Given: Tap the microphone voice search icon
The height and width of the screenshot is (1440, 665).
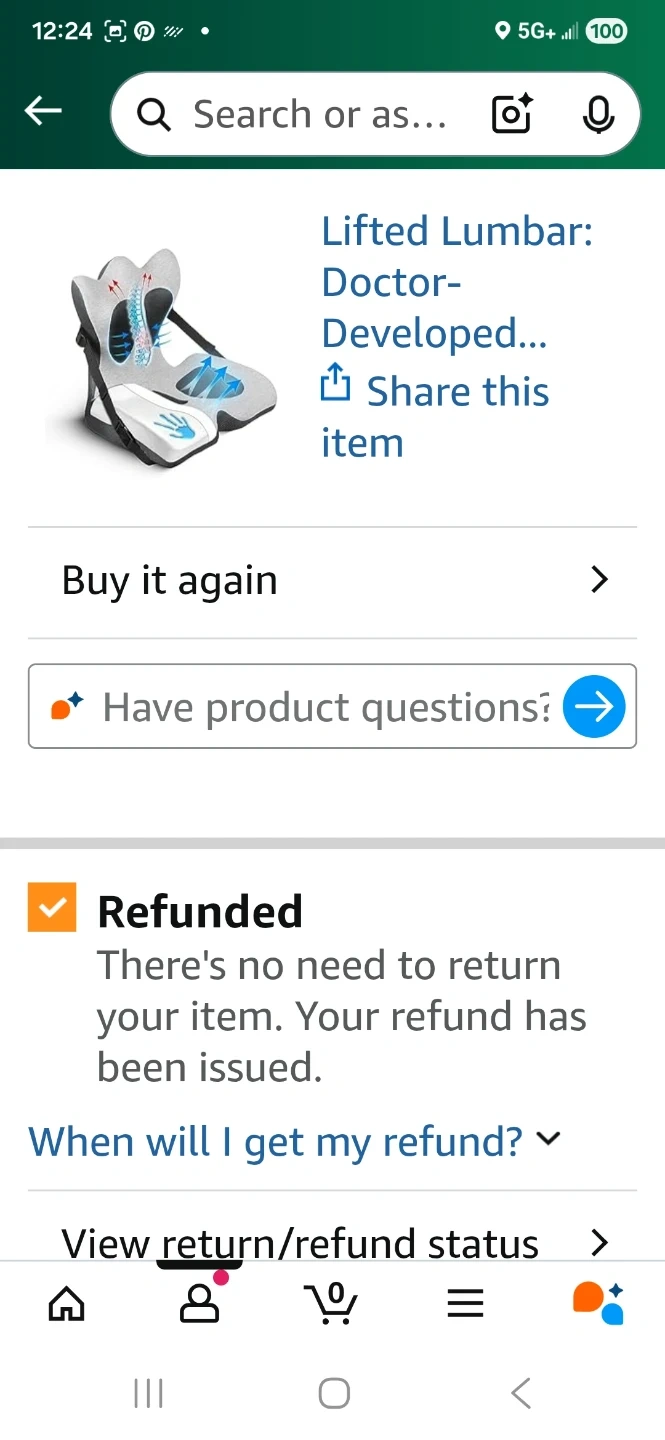Looking at the screenshot, I should pos(598,115).
